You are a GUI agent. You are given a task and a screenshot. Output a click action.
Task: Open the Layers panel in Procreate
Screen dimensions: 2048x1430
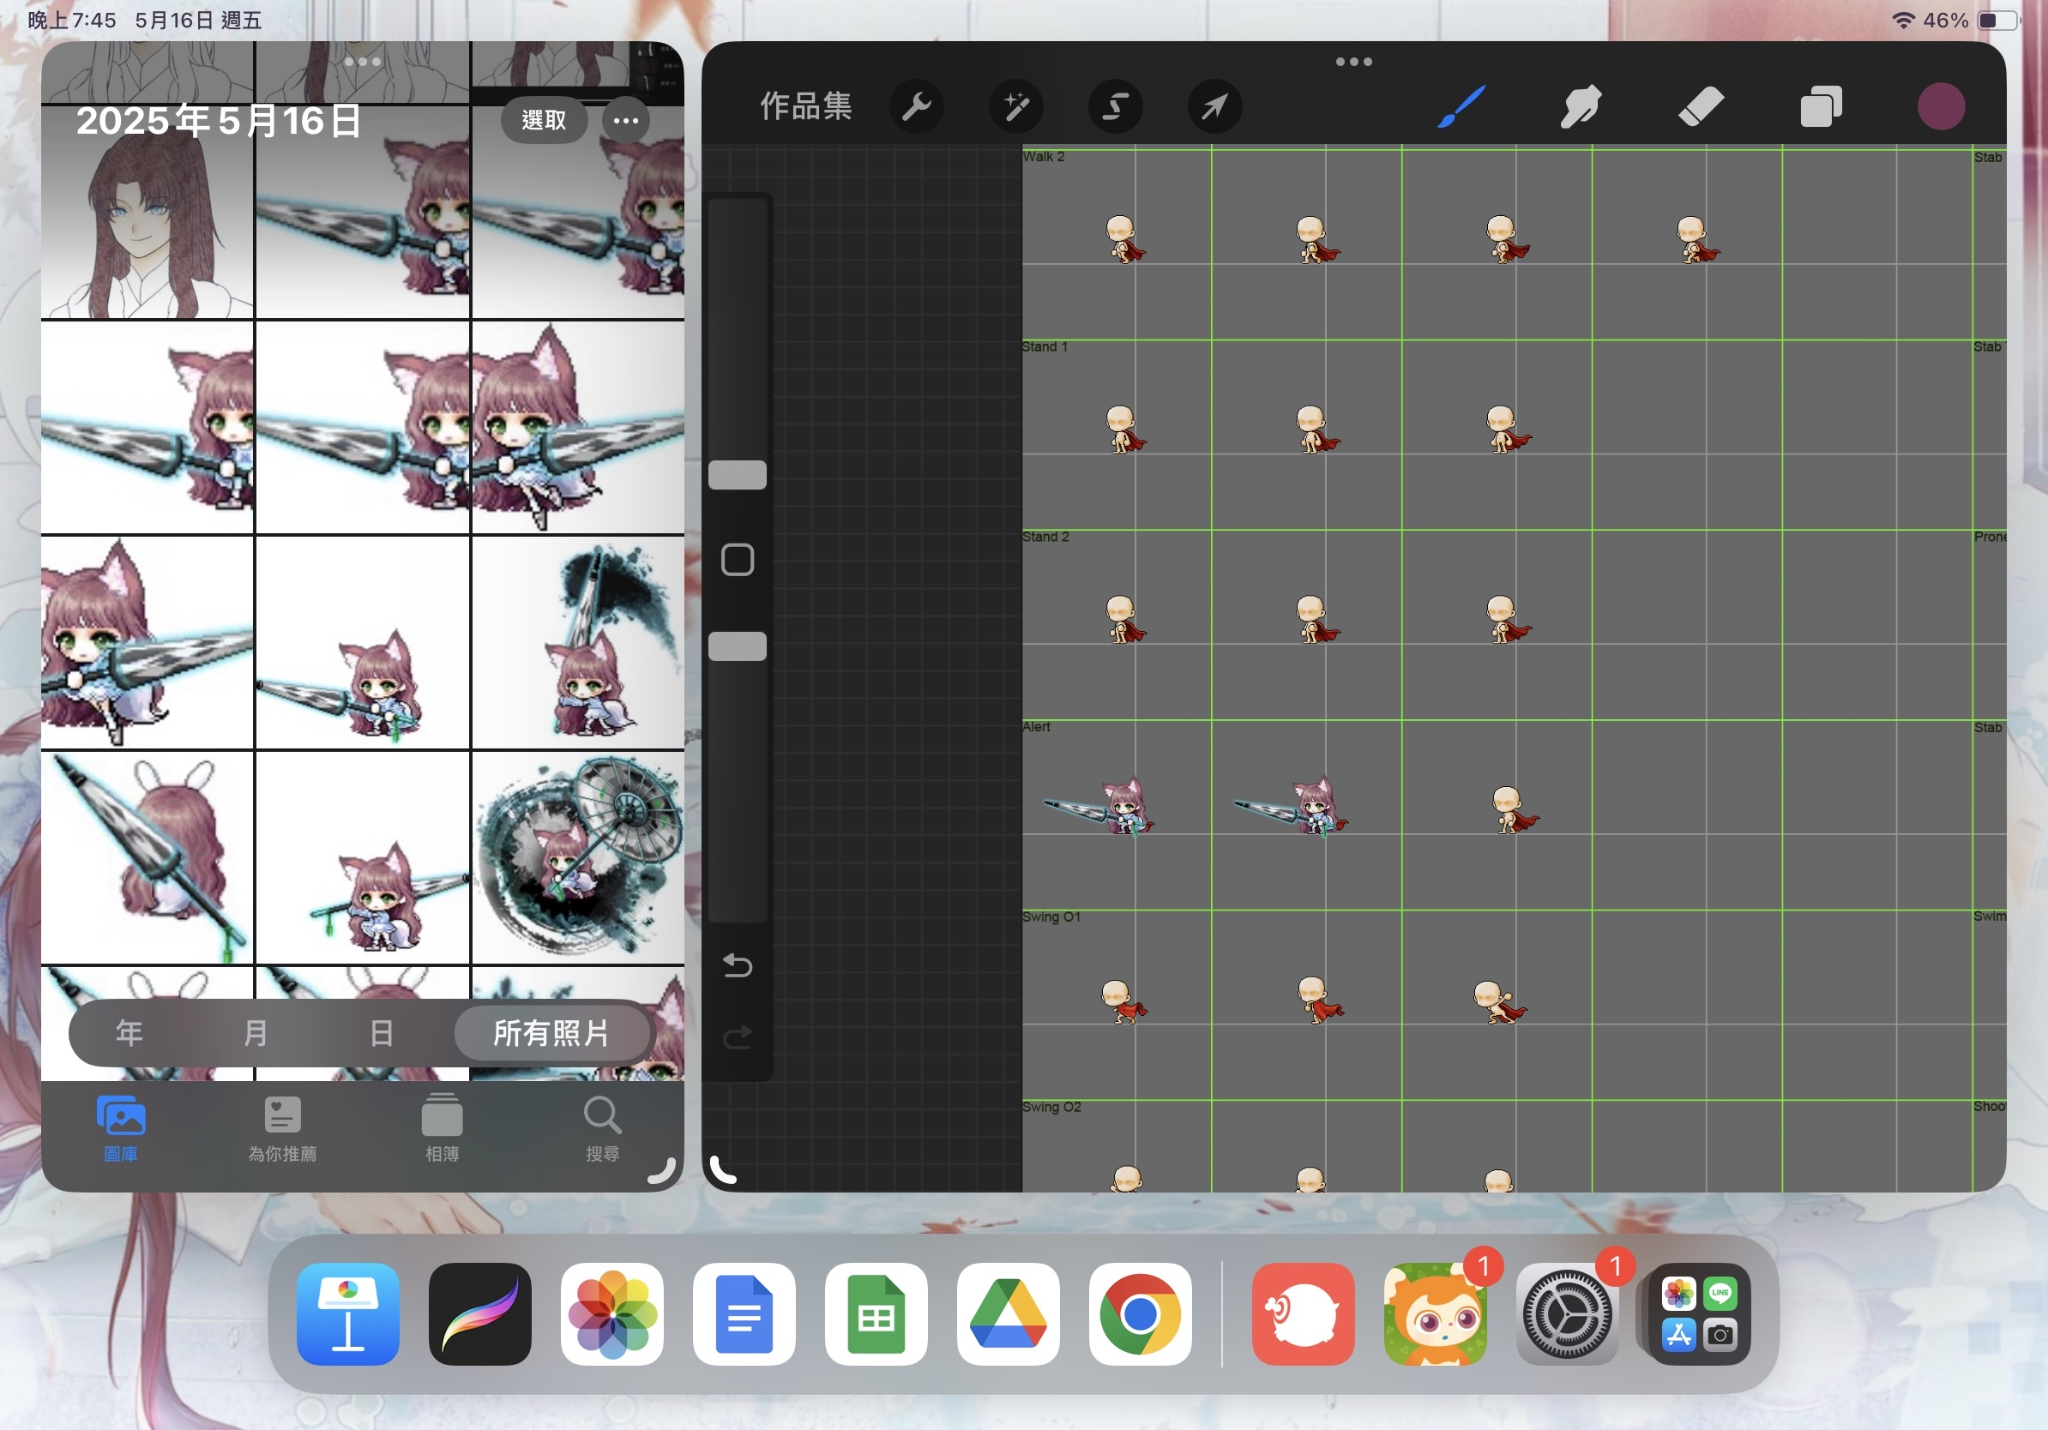[x=1820, y=106]
